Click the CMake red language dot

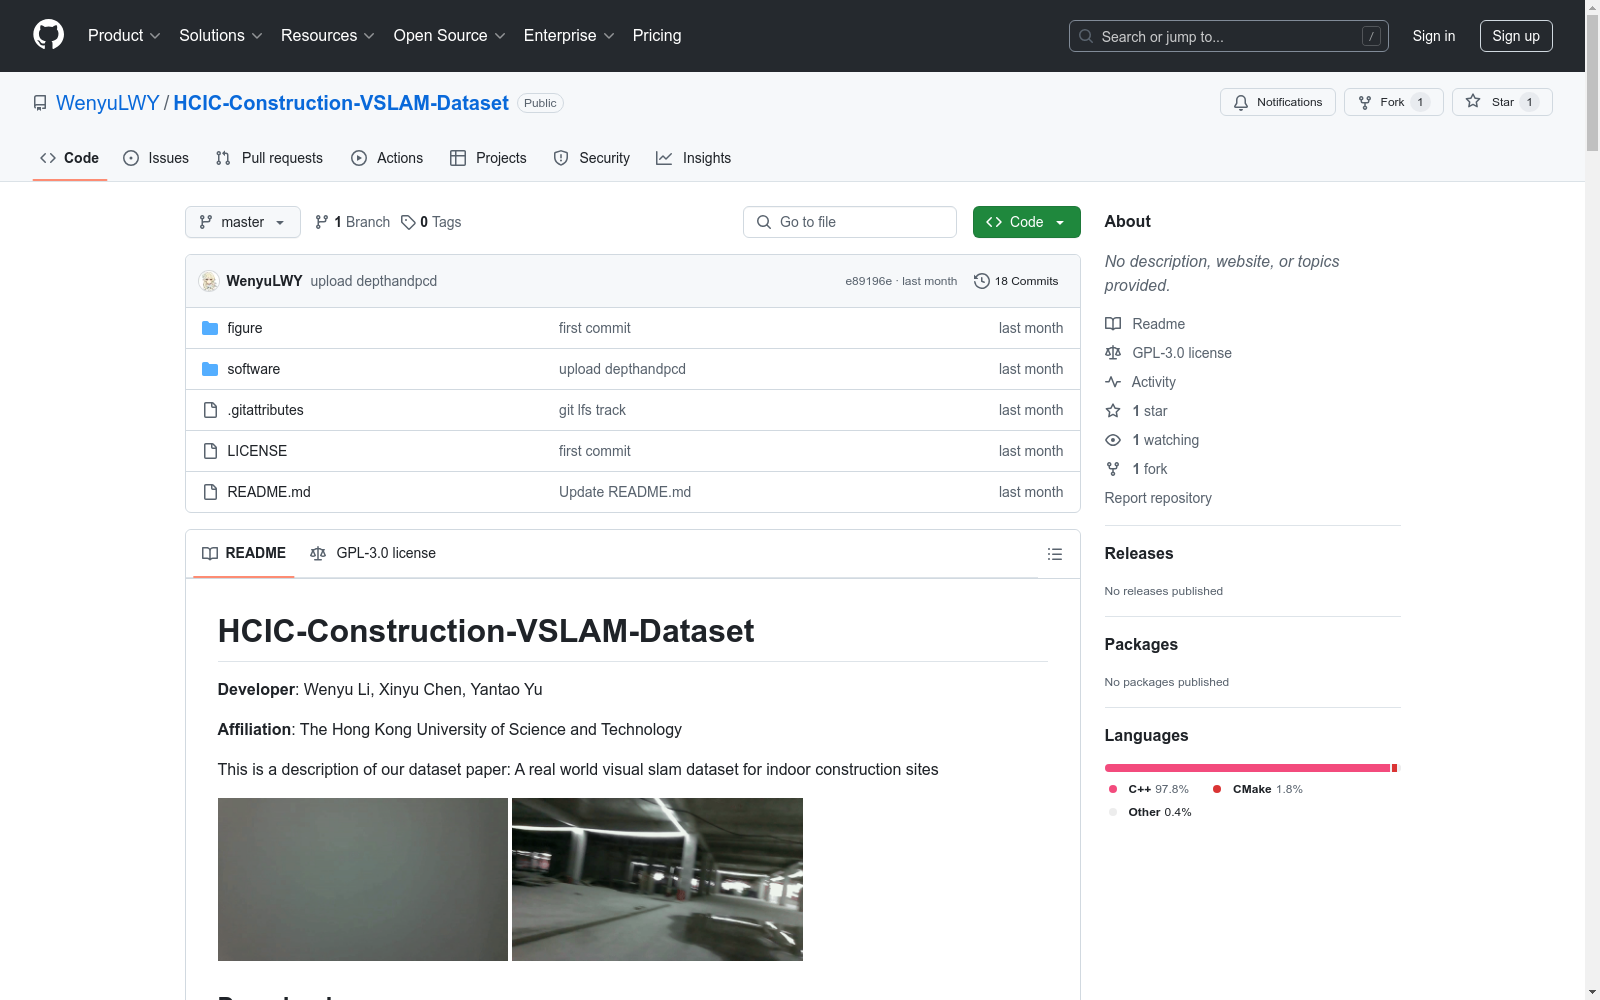[x=1217, y=789]
